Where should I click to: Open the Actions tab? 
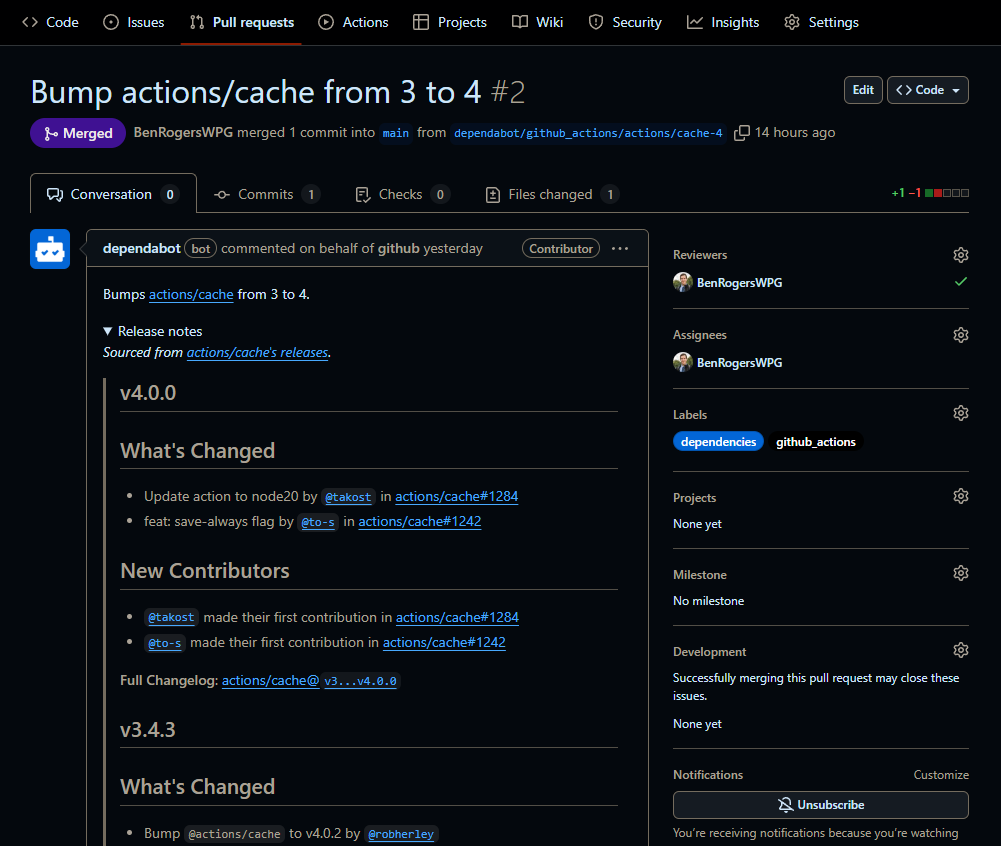(353, 22)
